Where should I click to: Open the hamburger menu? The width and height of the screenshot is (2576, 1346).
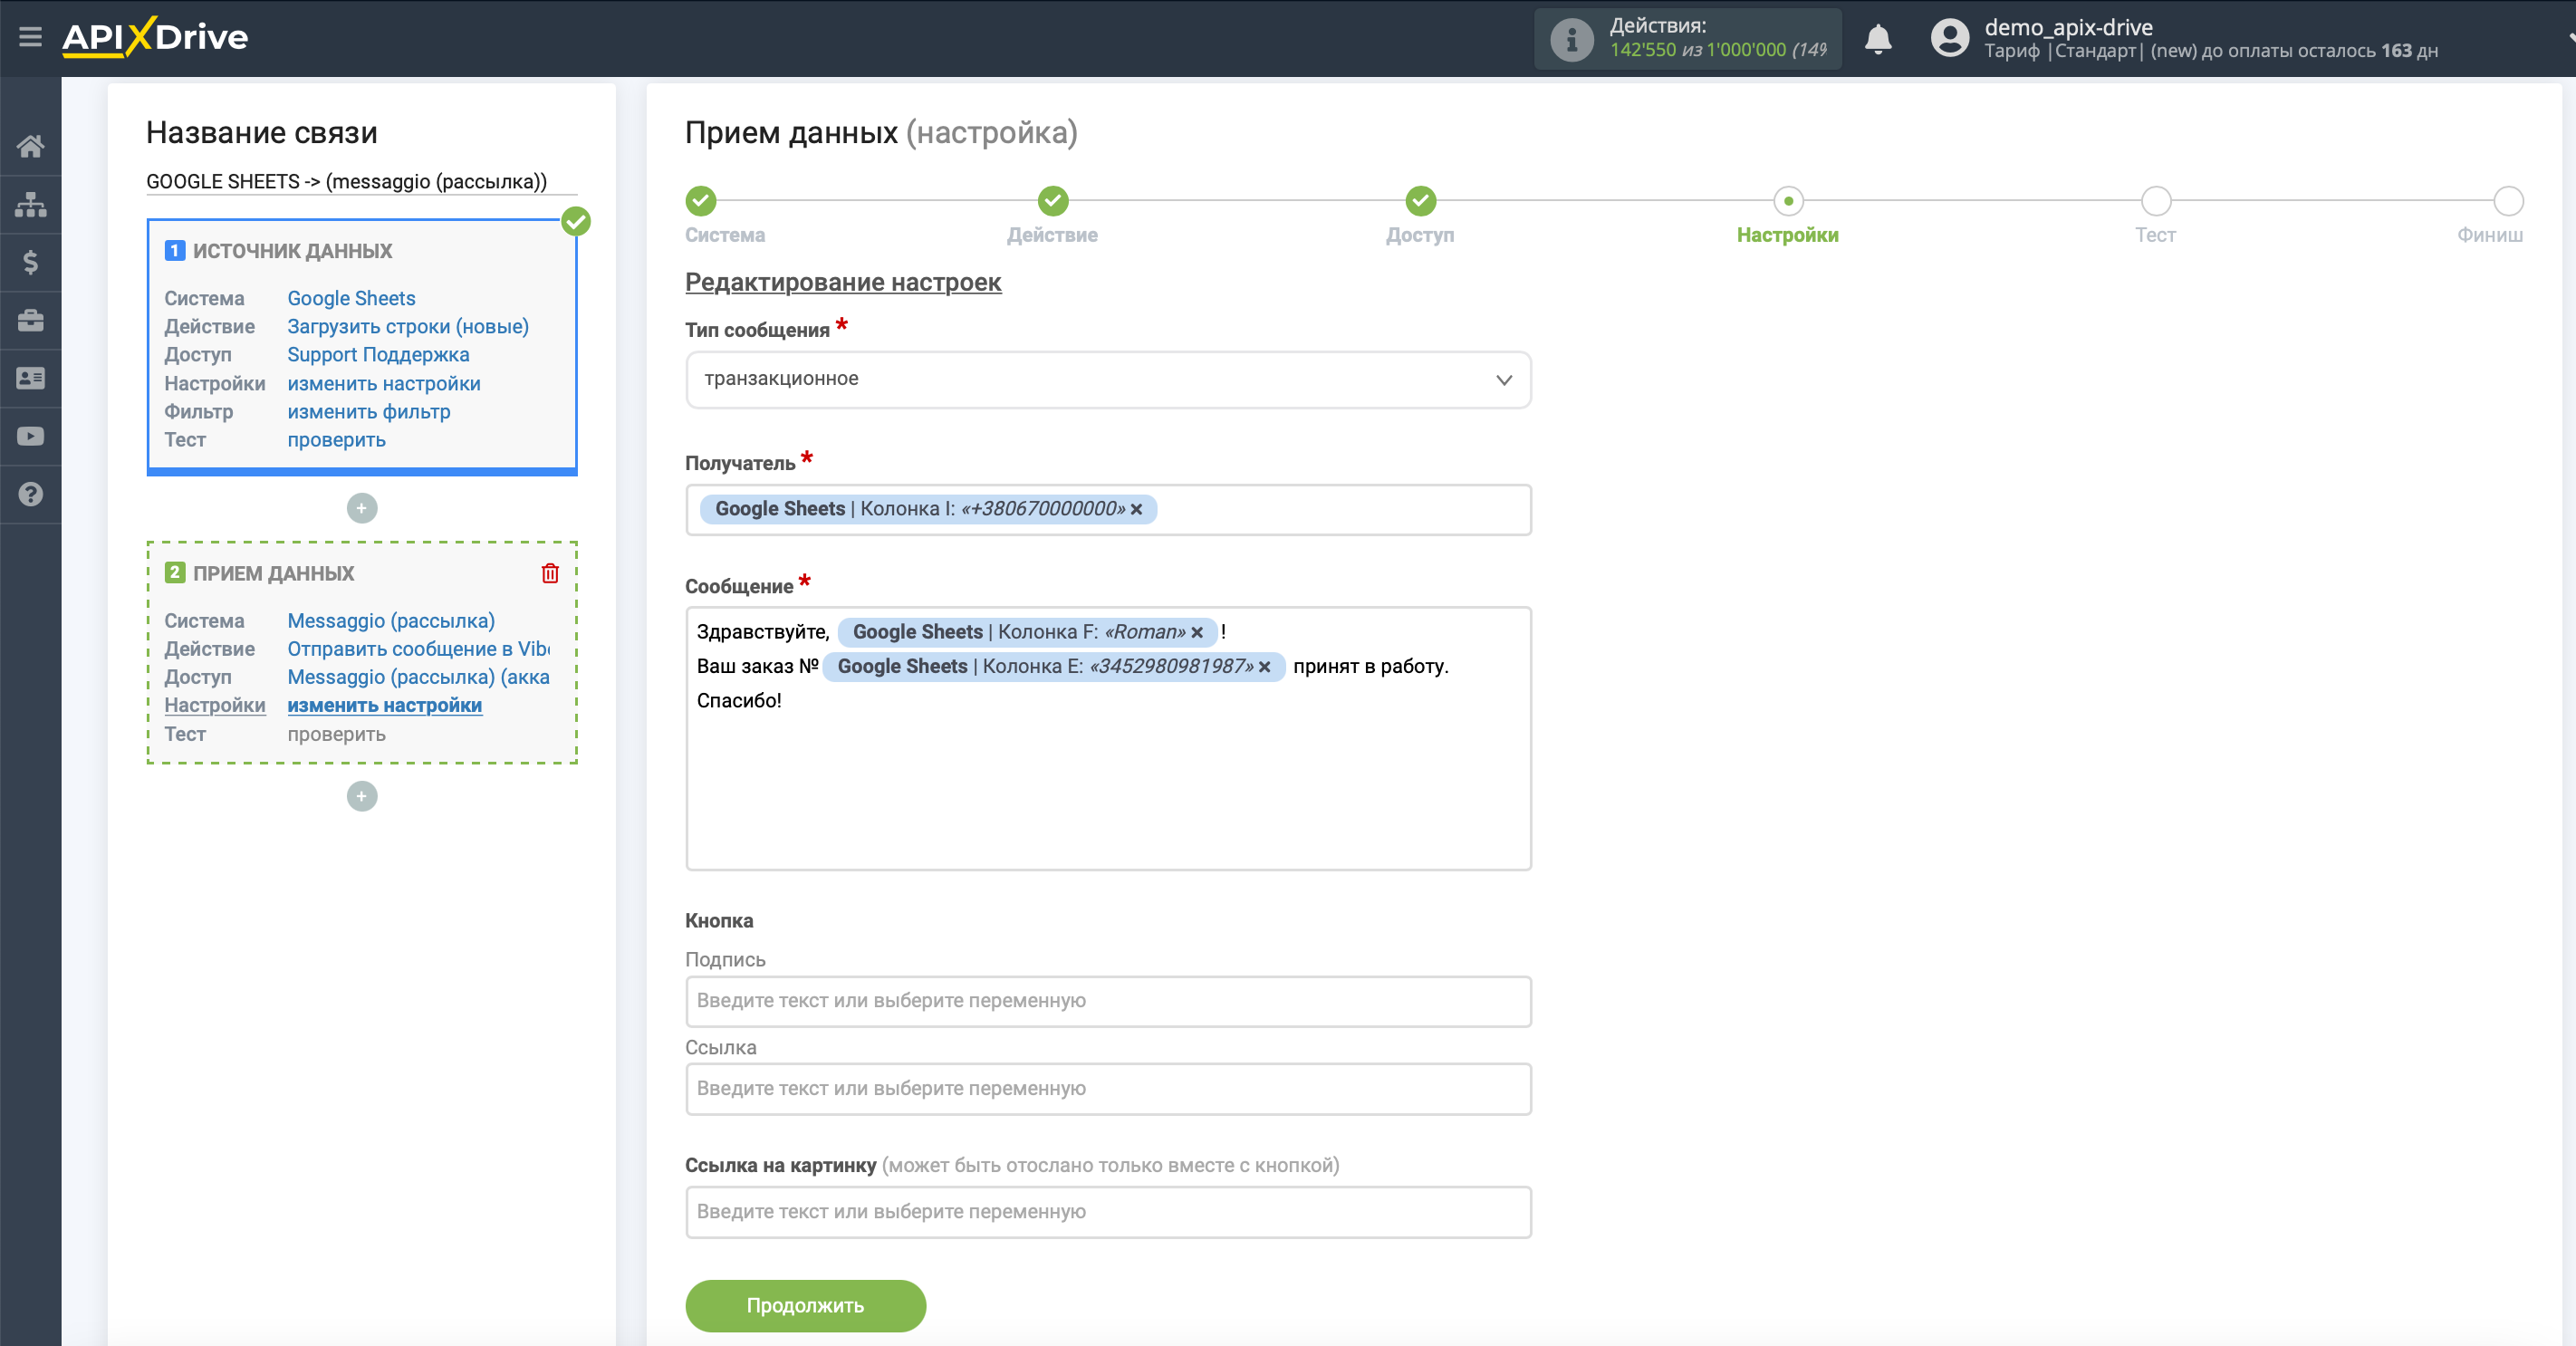point(30,37)
